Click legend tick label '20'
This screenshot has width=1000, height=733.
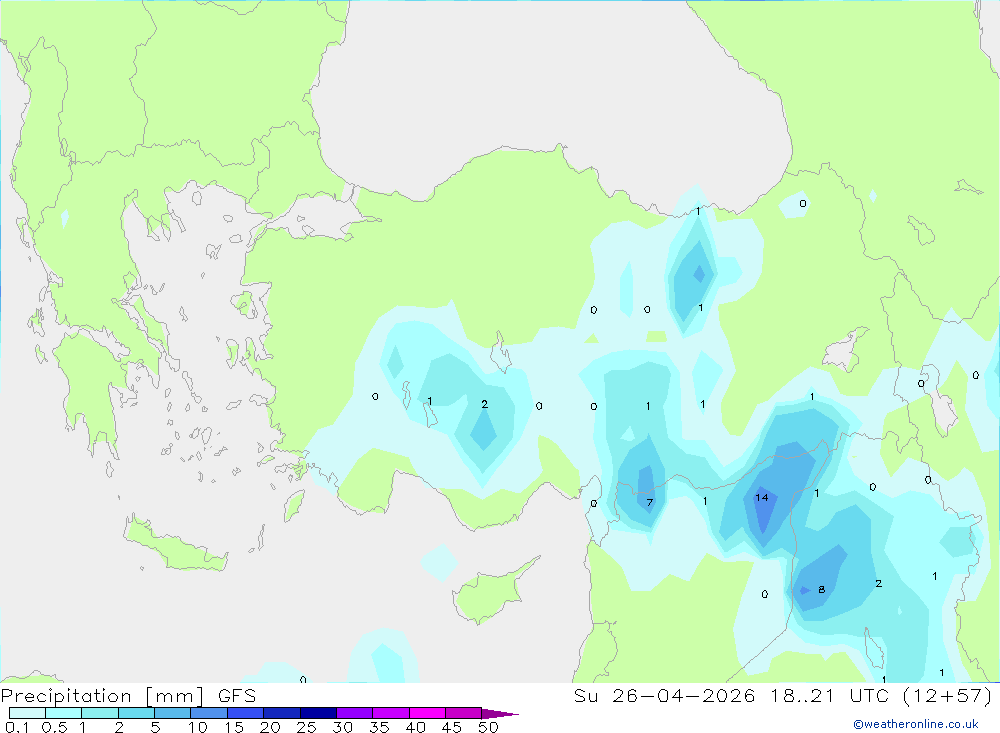(x=270, y=727)
